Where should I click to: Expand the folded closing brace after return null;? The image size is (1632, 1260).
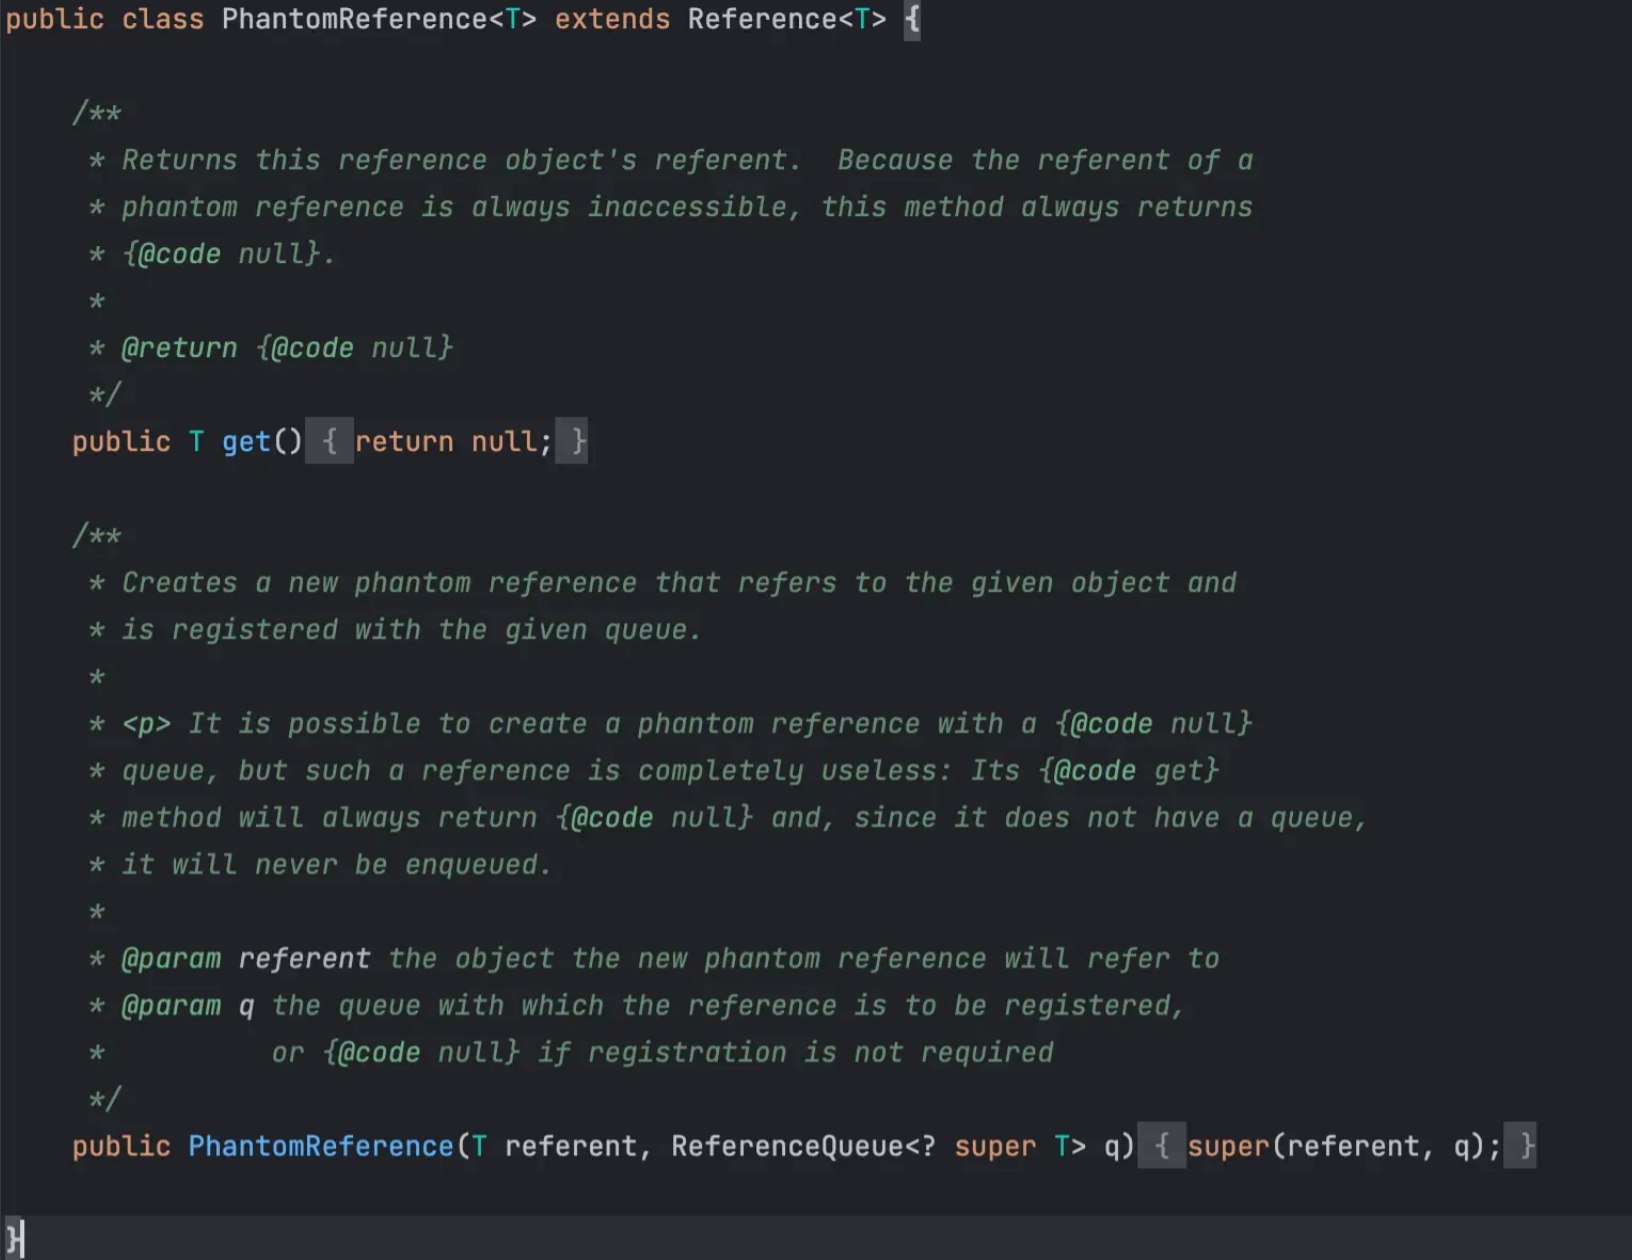[x=571, y=441]
